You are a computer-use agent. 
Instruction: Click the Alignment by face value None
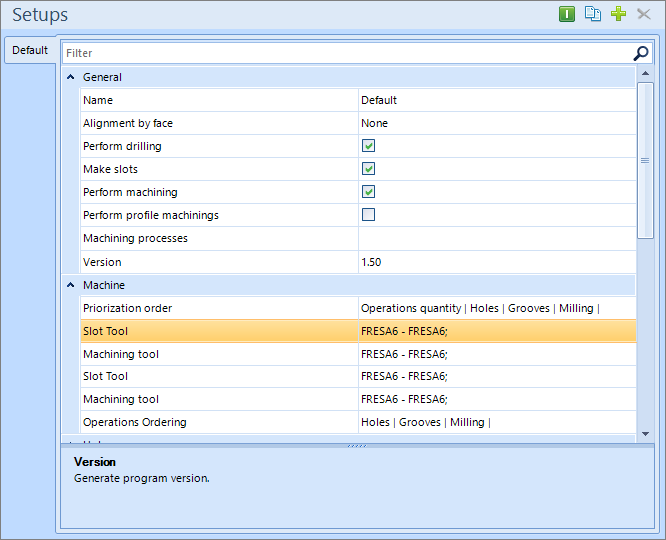point(374,123)
